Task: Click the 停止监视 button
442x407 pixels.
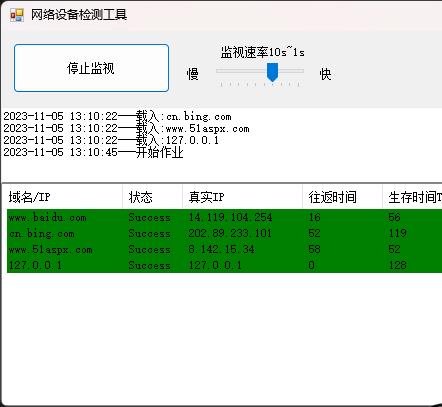Action: click(x=91, y=68)
